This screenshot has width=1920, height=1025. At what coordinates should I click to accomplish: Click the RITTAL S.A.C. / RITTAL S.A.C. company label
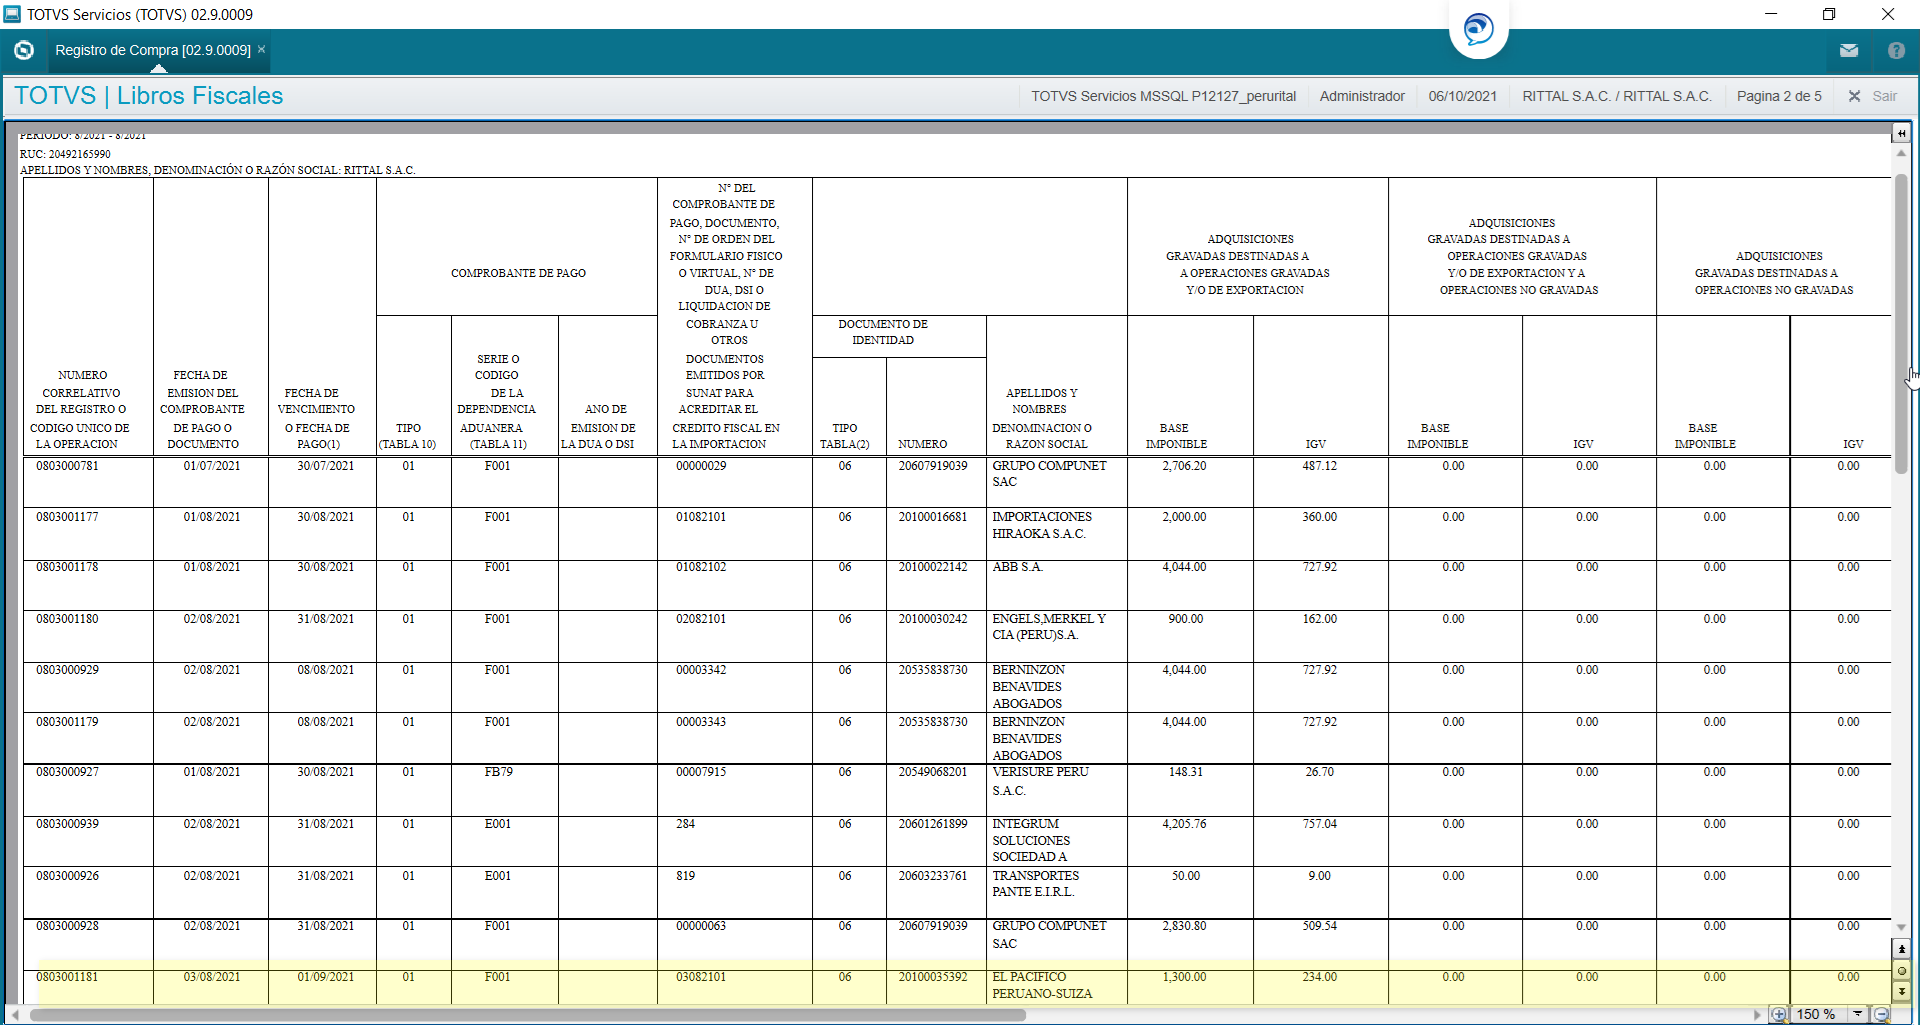[1617, 96]
